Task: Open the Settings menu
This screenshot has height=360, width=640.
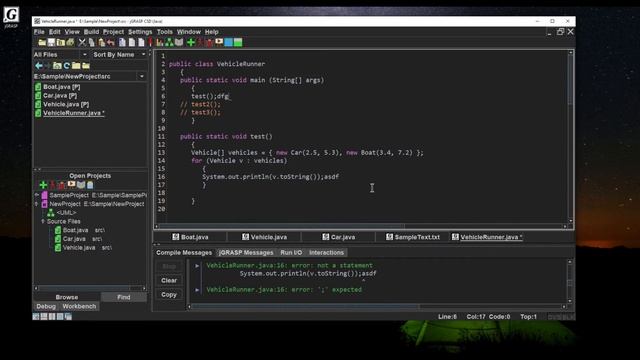Action: tap(140, 32)
